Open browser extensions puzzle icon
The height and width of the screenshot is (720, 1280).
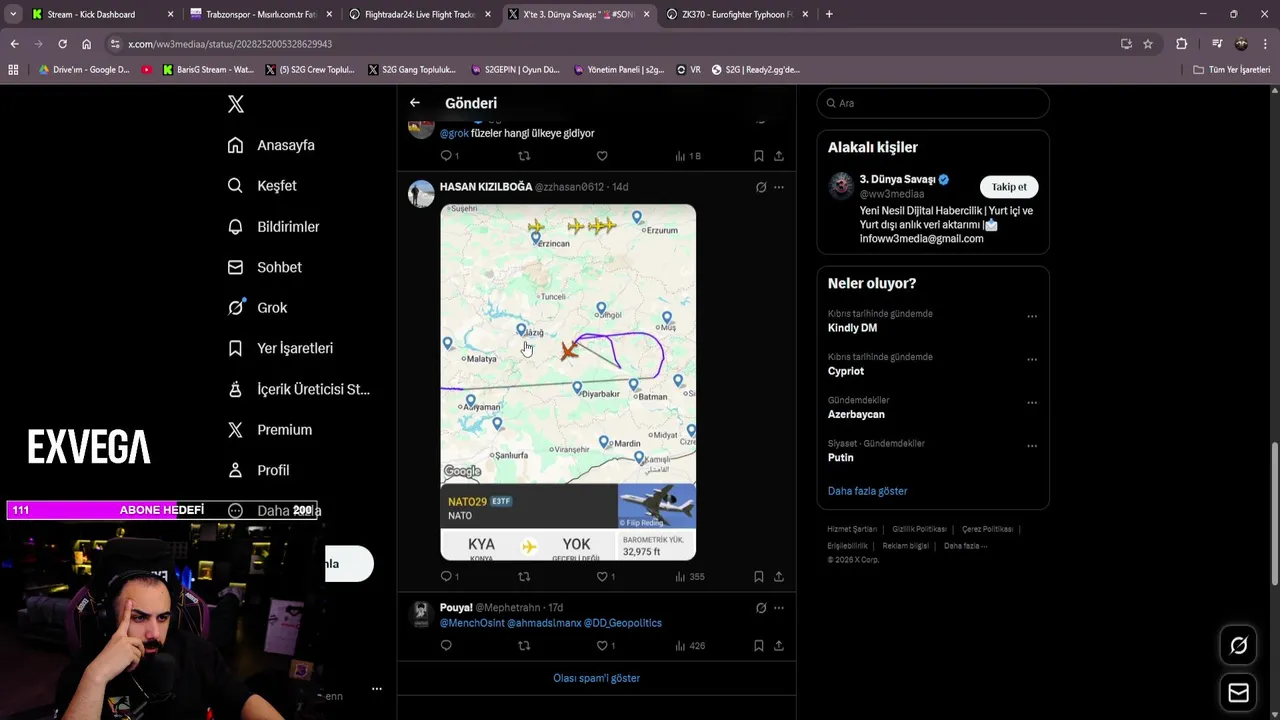point(1181,44)
